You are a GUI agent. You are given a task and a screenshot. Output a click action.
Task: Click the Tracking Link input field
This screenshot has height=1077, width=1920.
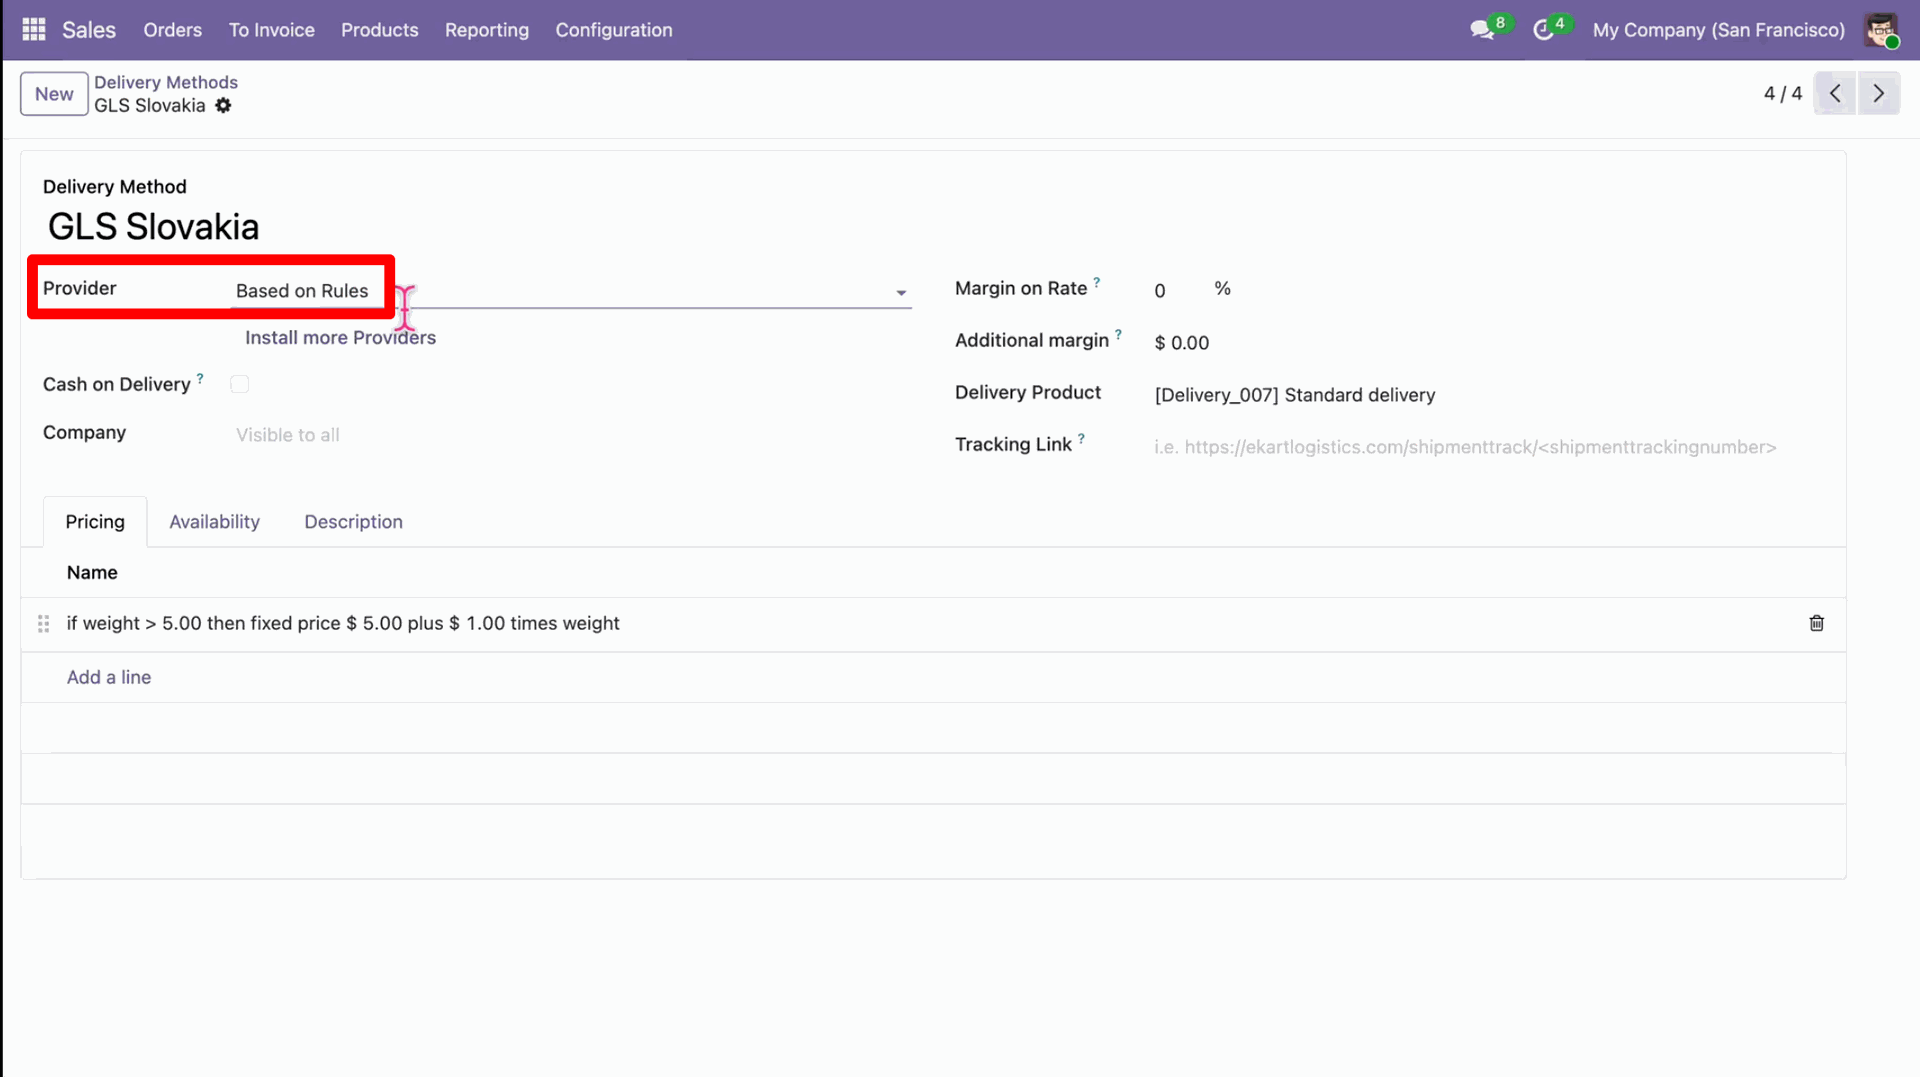[x=1490, y=447]
